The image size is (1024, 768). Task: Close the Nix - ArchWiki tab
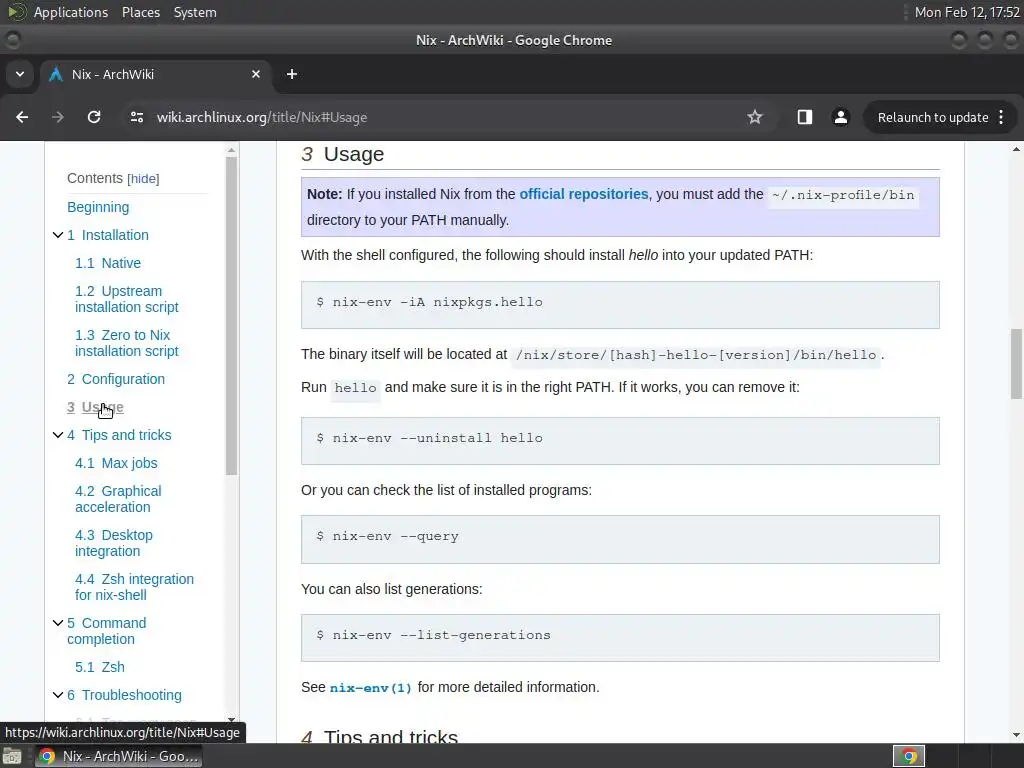point(256,74)
